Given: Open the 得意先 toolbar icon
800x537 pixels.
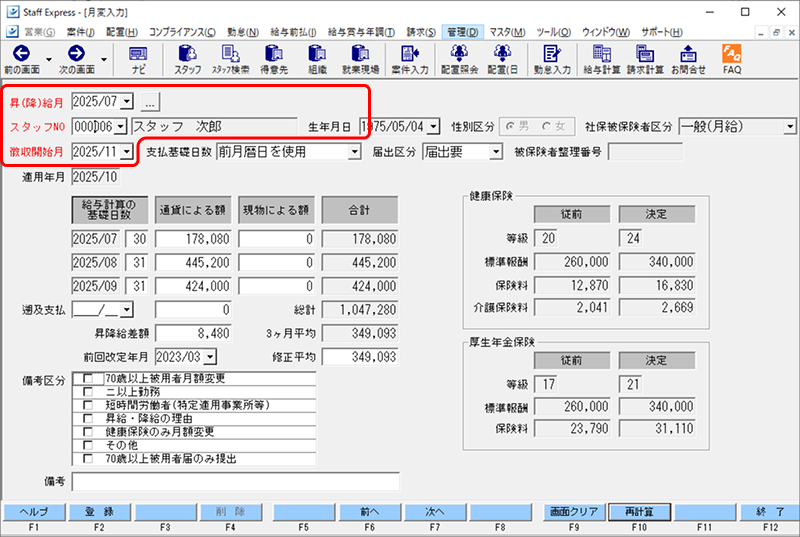Looking at the screenshot, I should (274, 60).
